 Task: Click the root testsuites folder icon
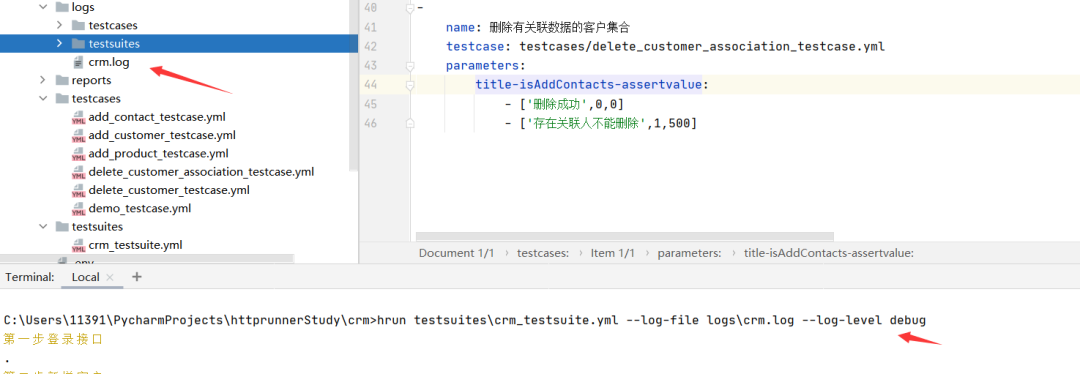tap(61, 227)
